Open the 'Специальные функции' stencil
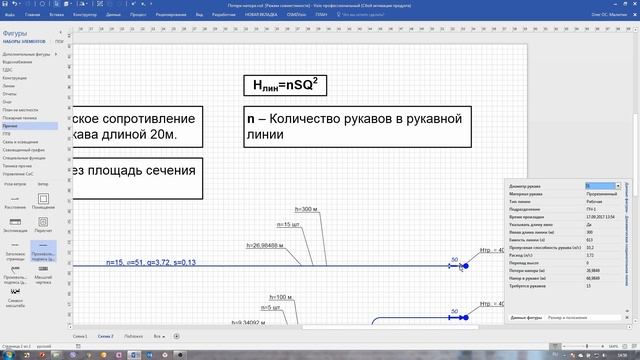This screenshot has width=640, height=360. pos(24,158)
